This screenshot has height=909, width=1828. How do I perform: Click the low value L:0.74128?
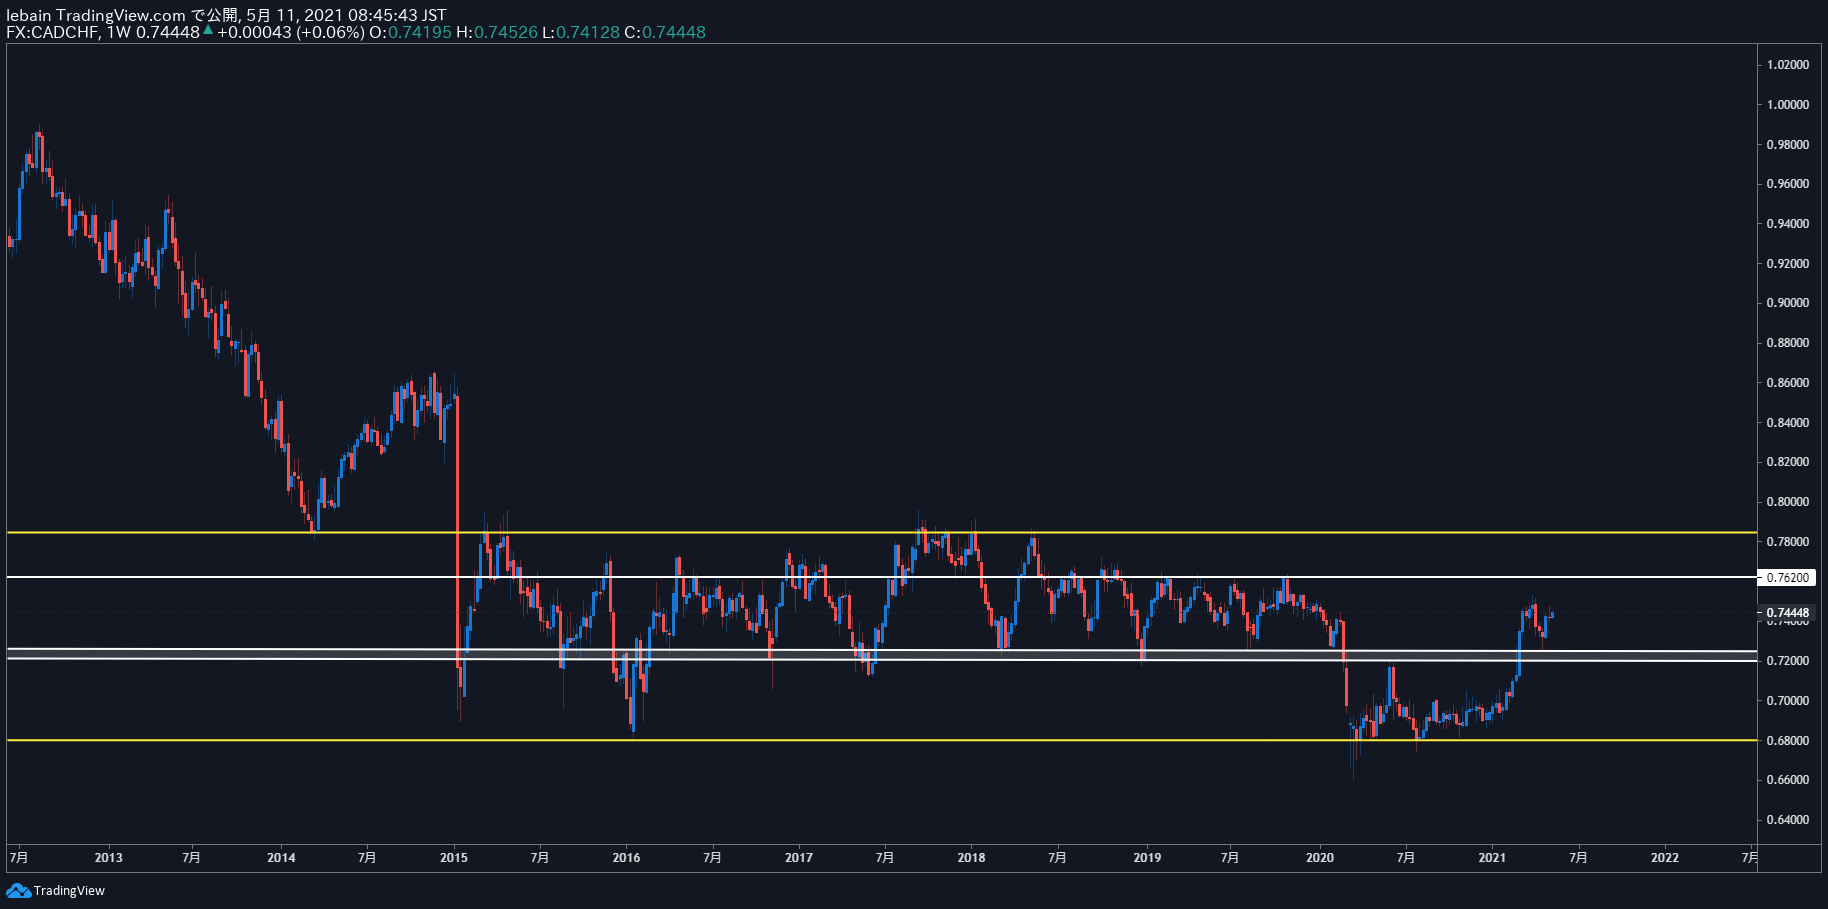coord(581,32)
